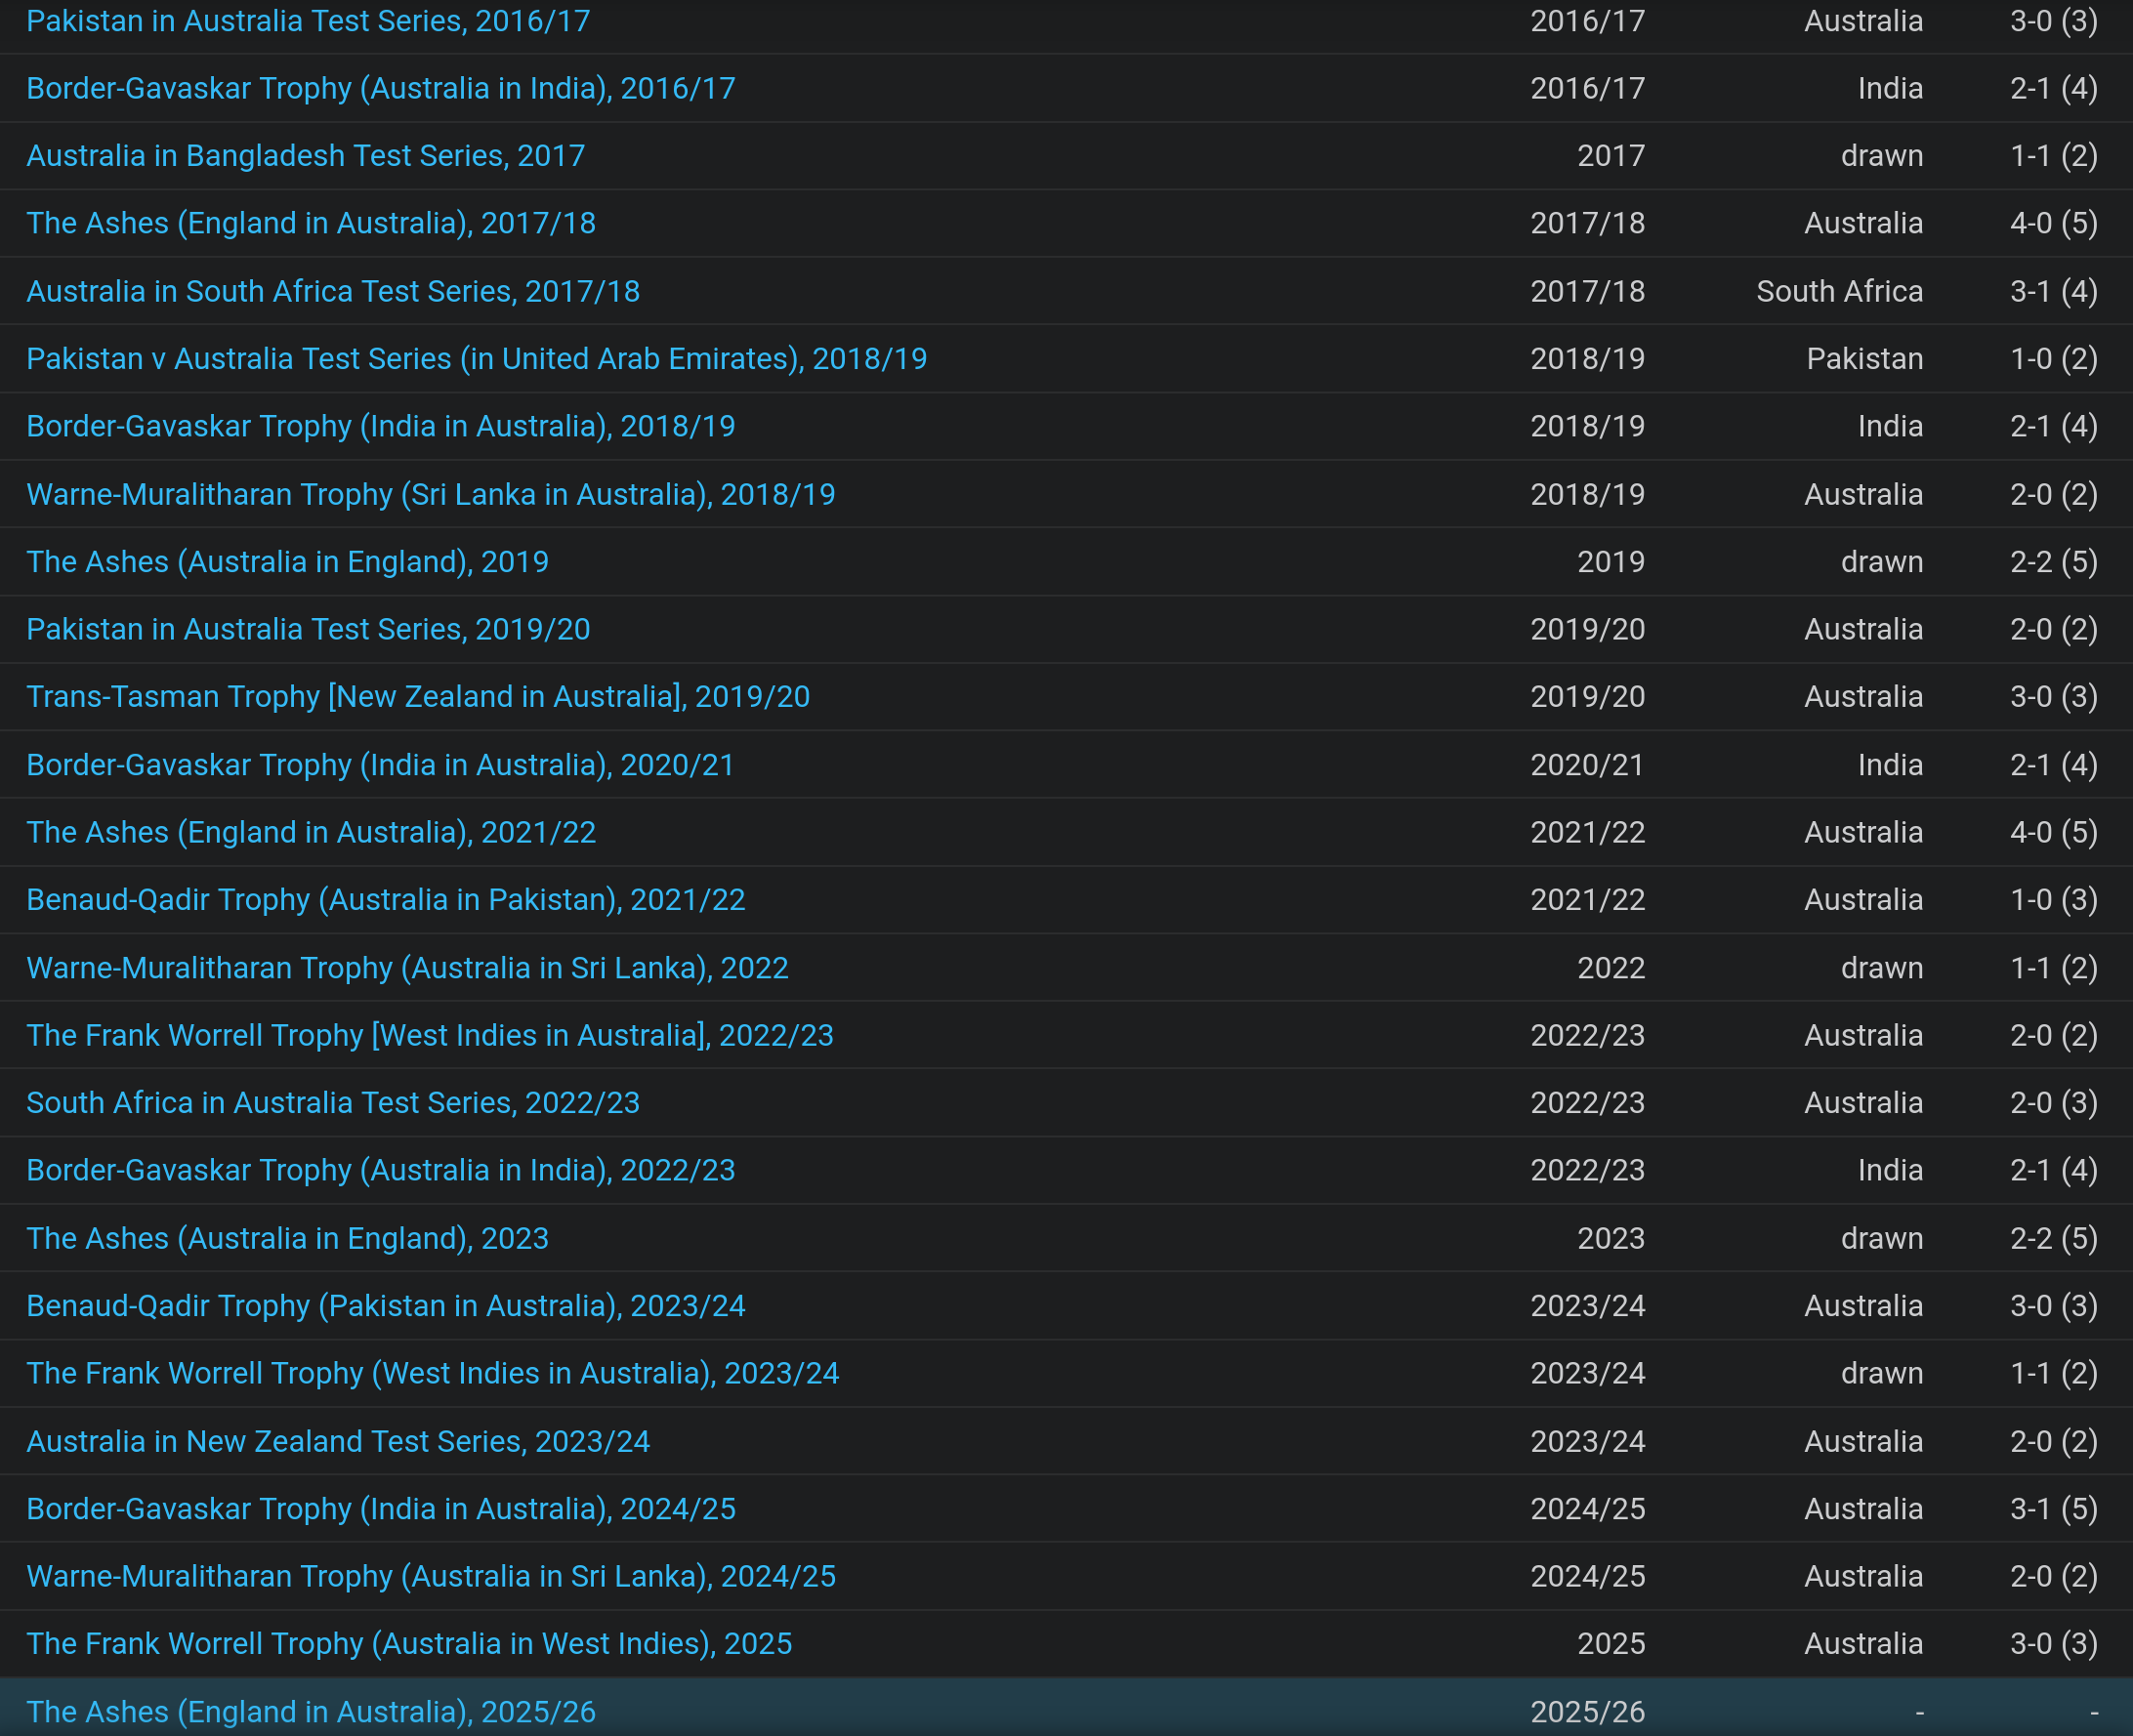Image resolution: width=2133 pixels, height=1736 pixels.
Task: Open Frank Worrell Trophy 2022/23 link
Action: (430, 1035)
